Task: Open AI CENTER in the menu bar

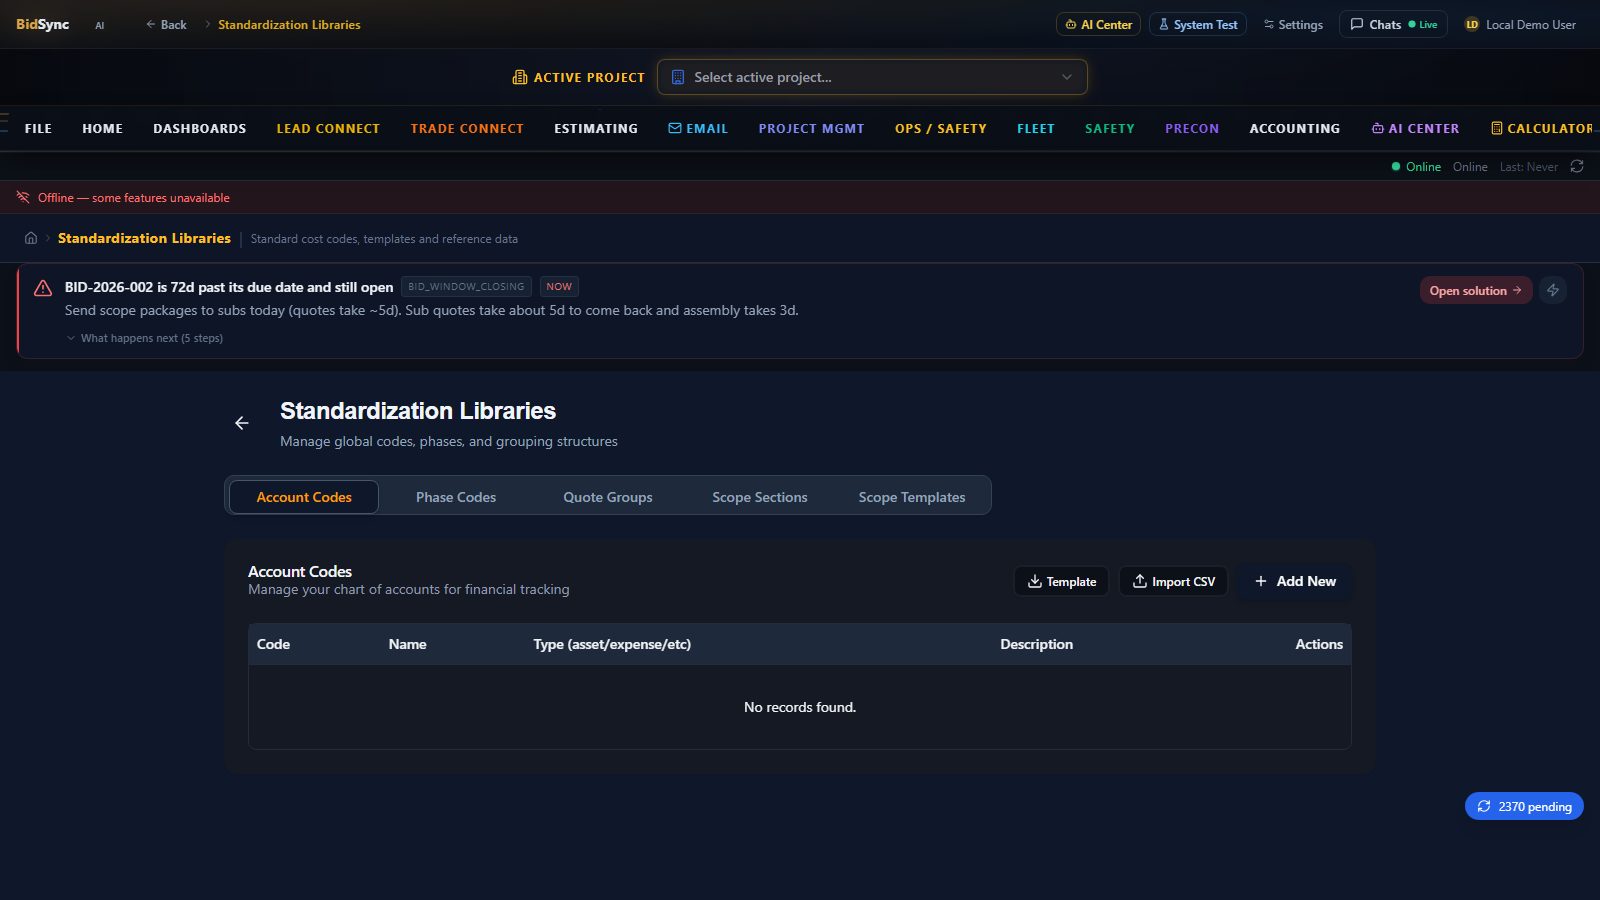Action: (x=1415, y=128)
